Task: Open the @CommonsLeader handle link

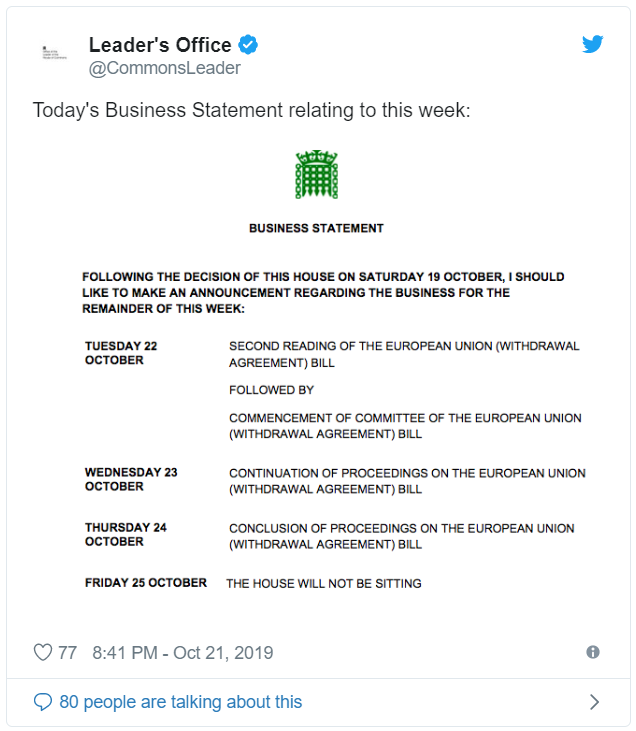Action: [165, 68]
